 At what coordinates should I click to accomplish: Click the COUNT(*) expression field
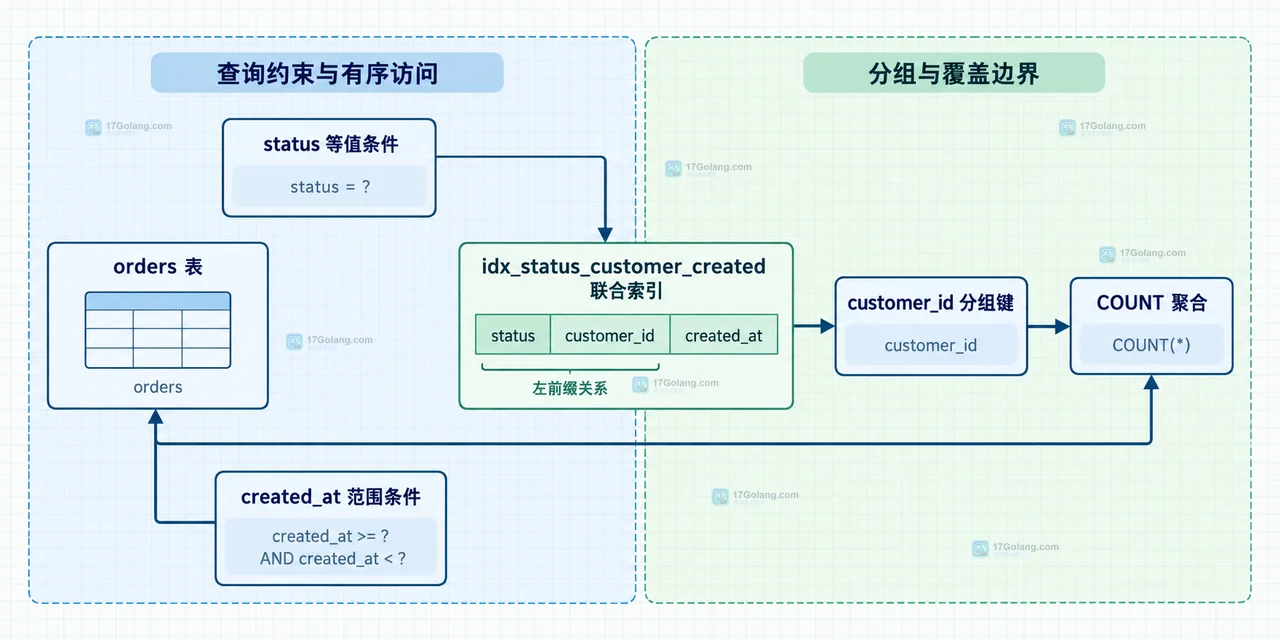(x=1152, y=345)
